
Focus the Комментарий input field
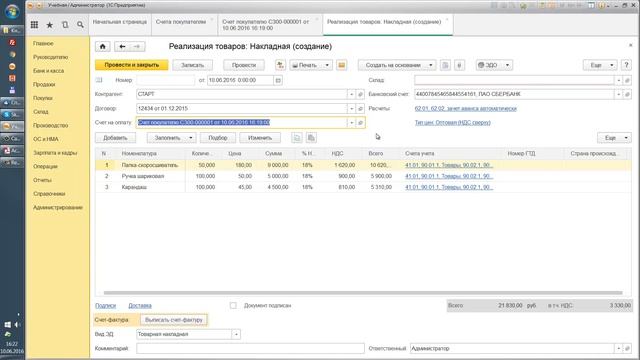coord(250,349)
